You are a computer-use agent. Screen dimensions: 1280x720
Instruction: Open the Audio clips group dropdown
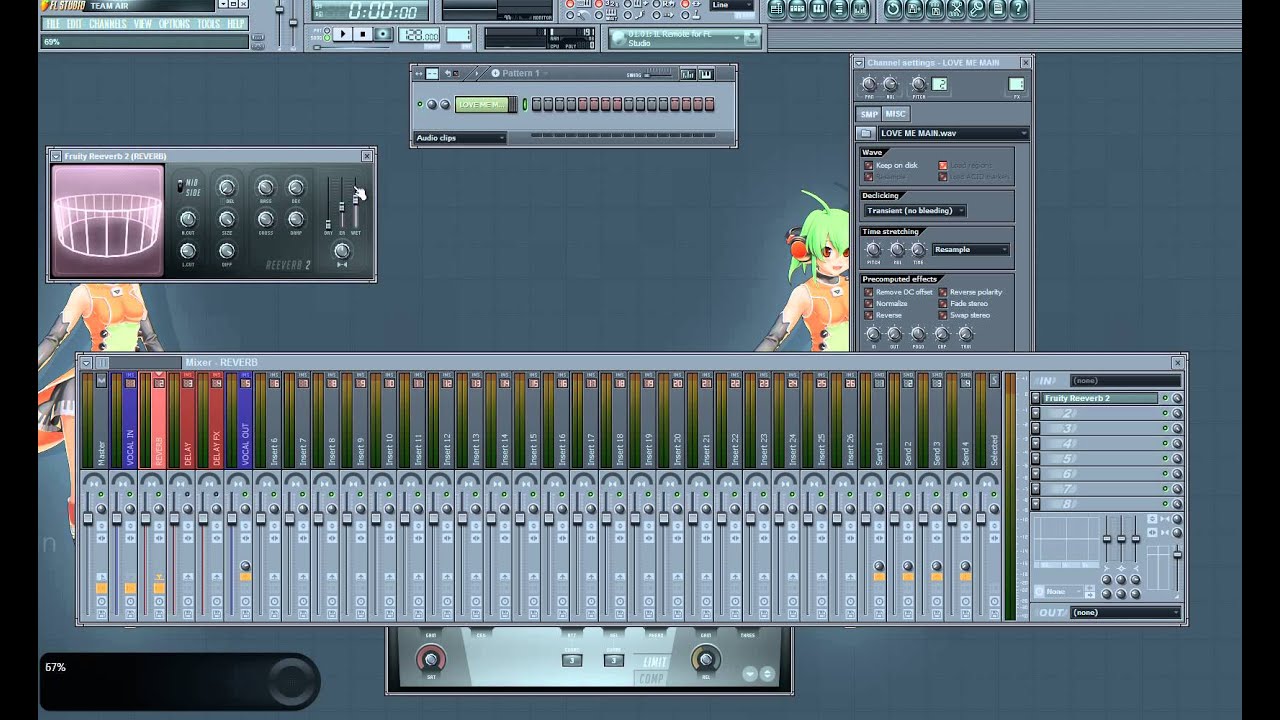click(460, 137)
